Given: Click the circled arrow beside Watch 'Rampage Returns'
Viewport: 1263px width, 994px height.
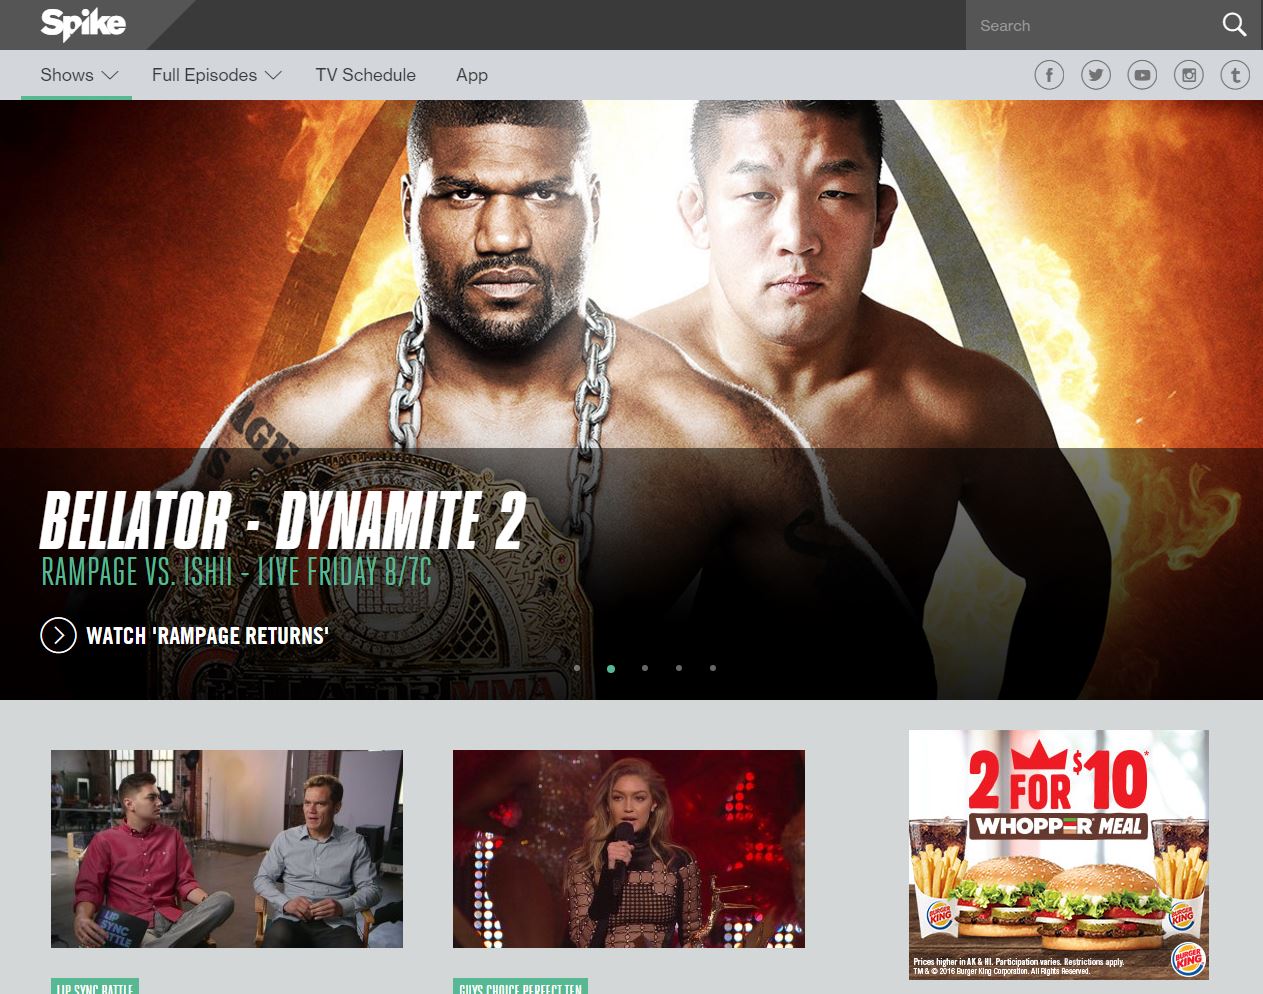Looking at the screenshot, I should (x=58, y=635).
